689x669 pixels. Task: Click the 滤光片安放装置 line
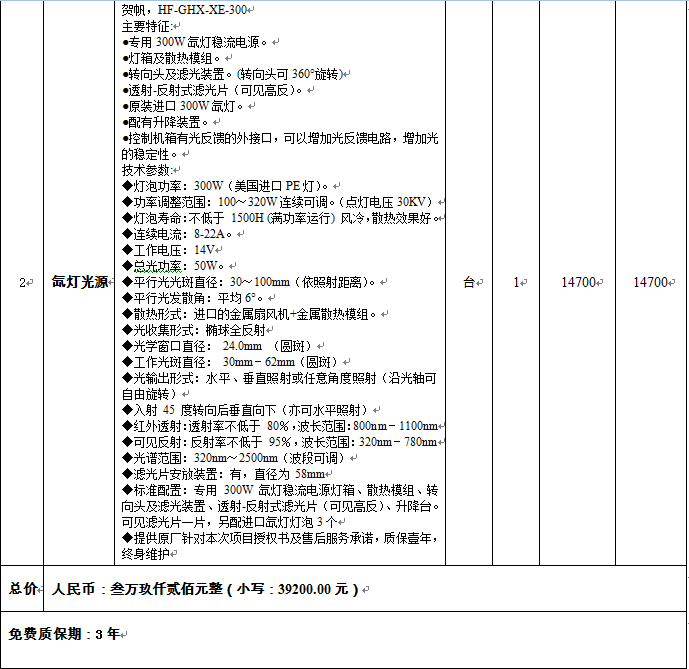click(x=228, y=473)
